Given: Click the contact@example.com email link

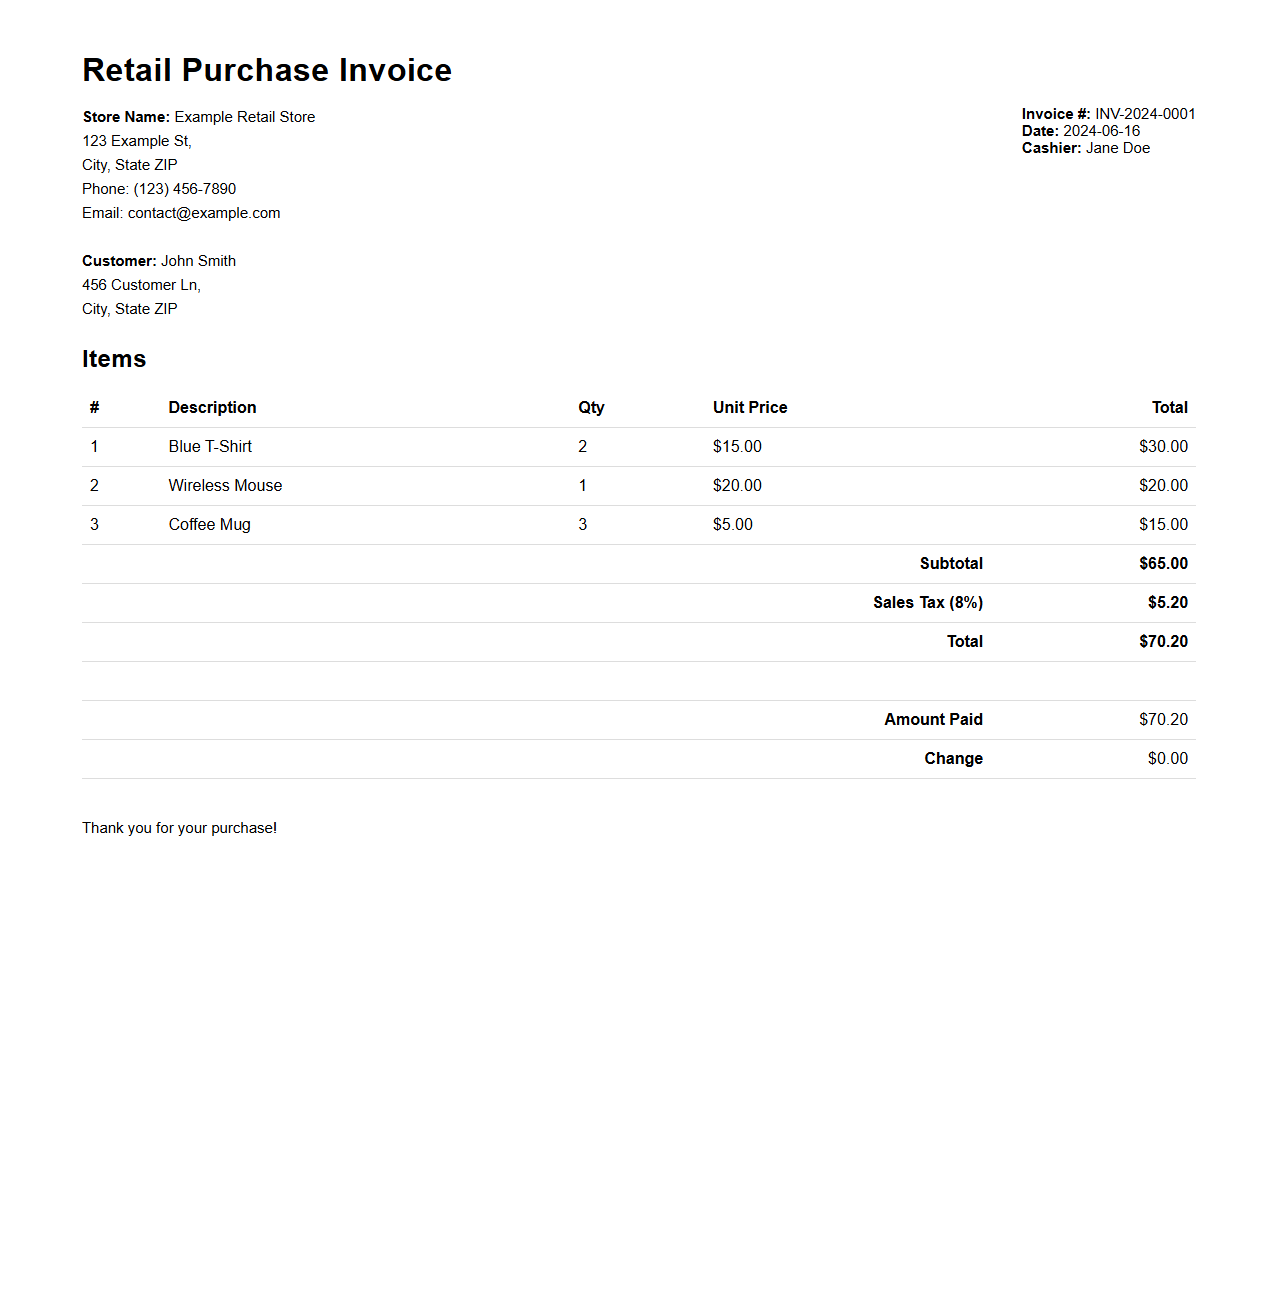Looking at the screenshot, I should pyautogui.click(x=202, y=213).
